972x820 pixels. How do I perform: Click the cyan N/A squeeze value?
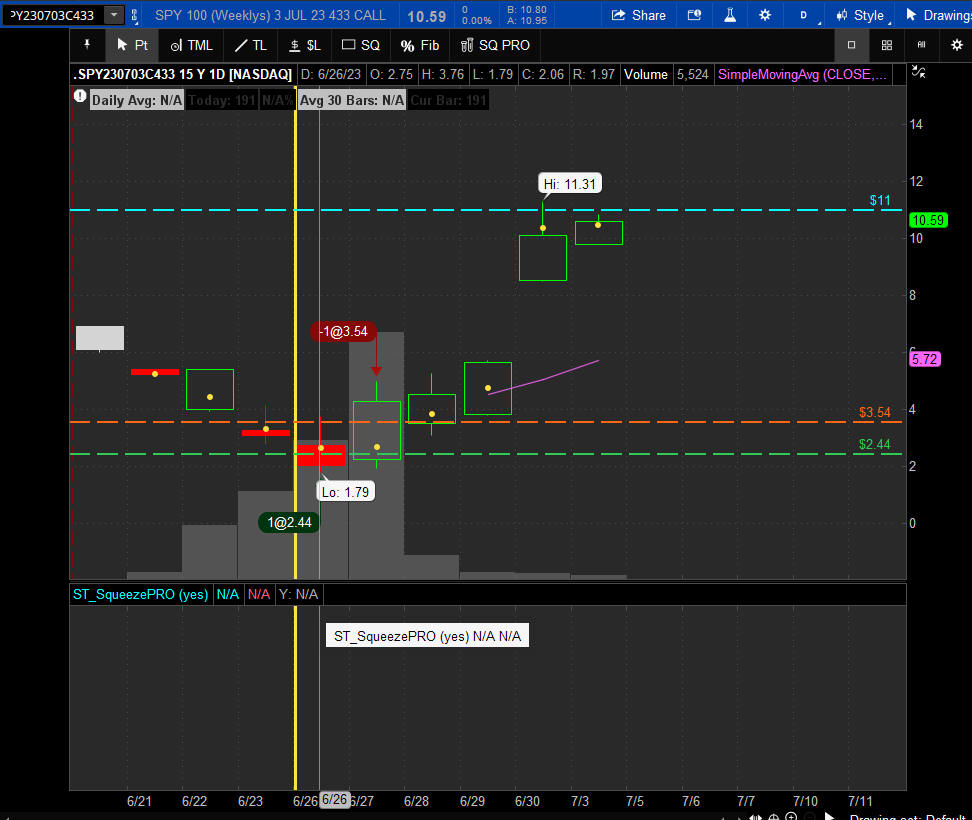tap(228, 594)
